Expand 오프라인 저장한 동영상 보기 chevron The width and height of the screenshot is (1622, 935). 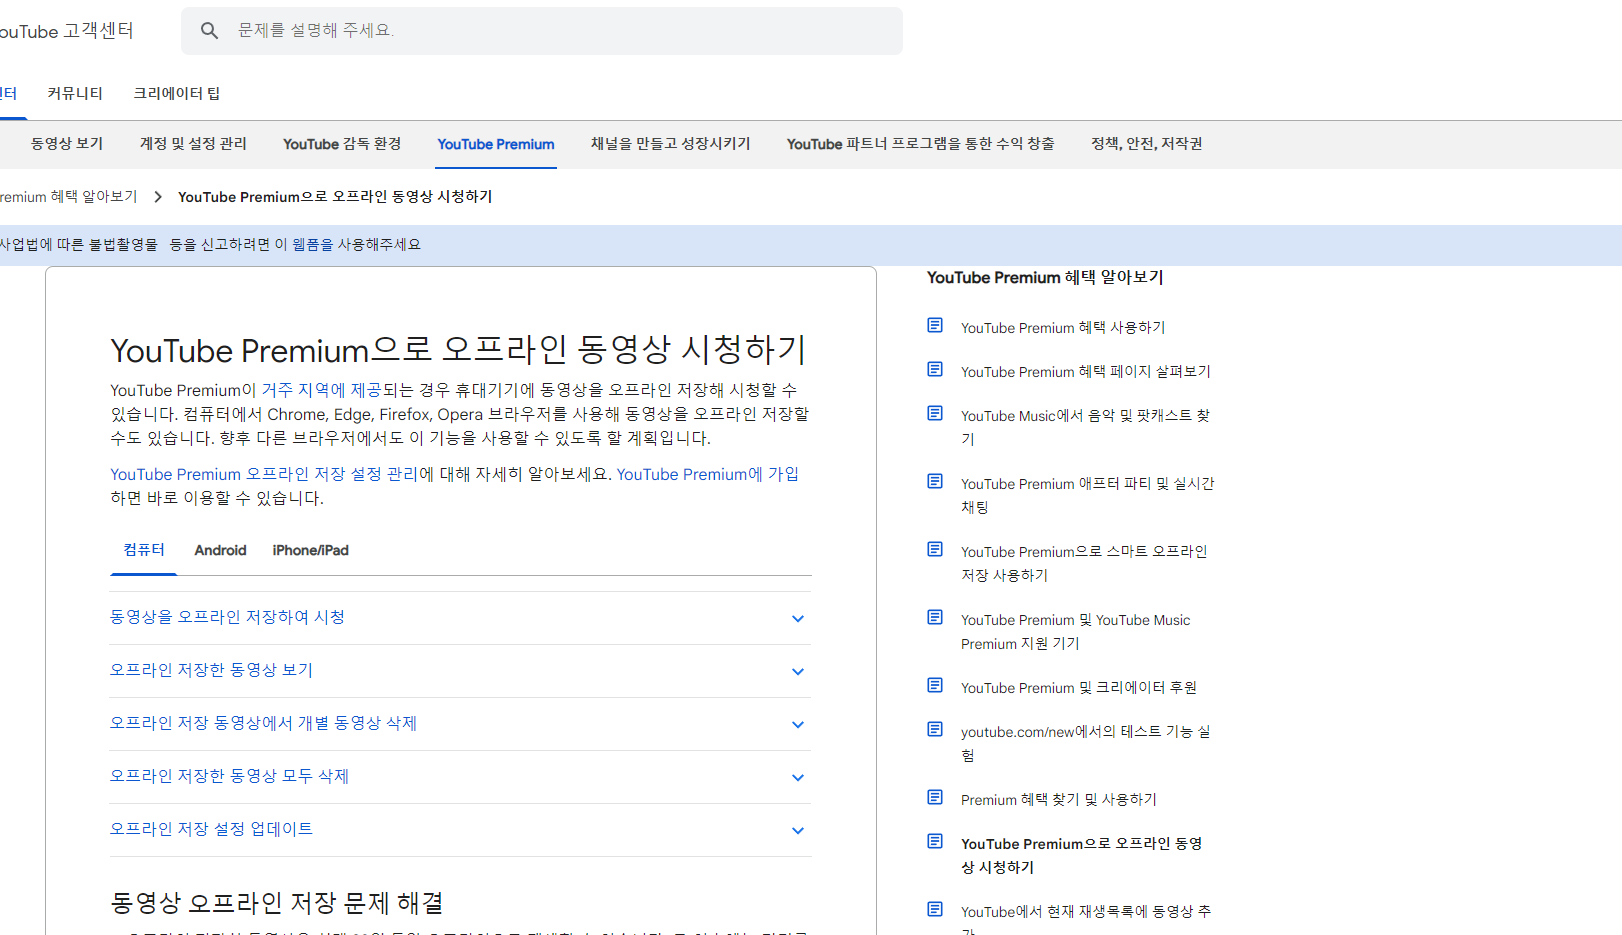[x=798, y=672]
